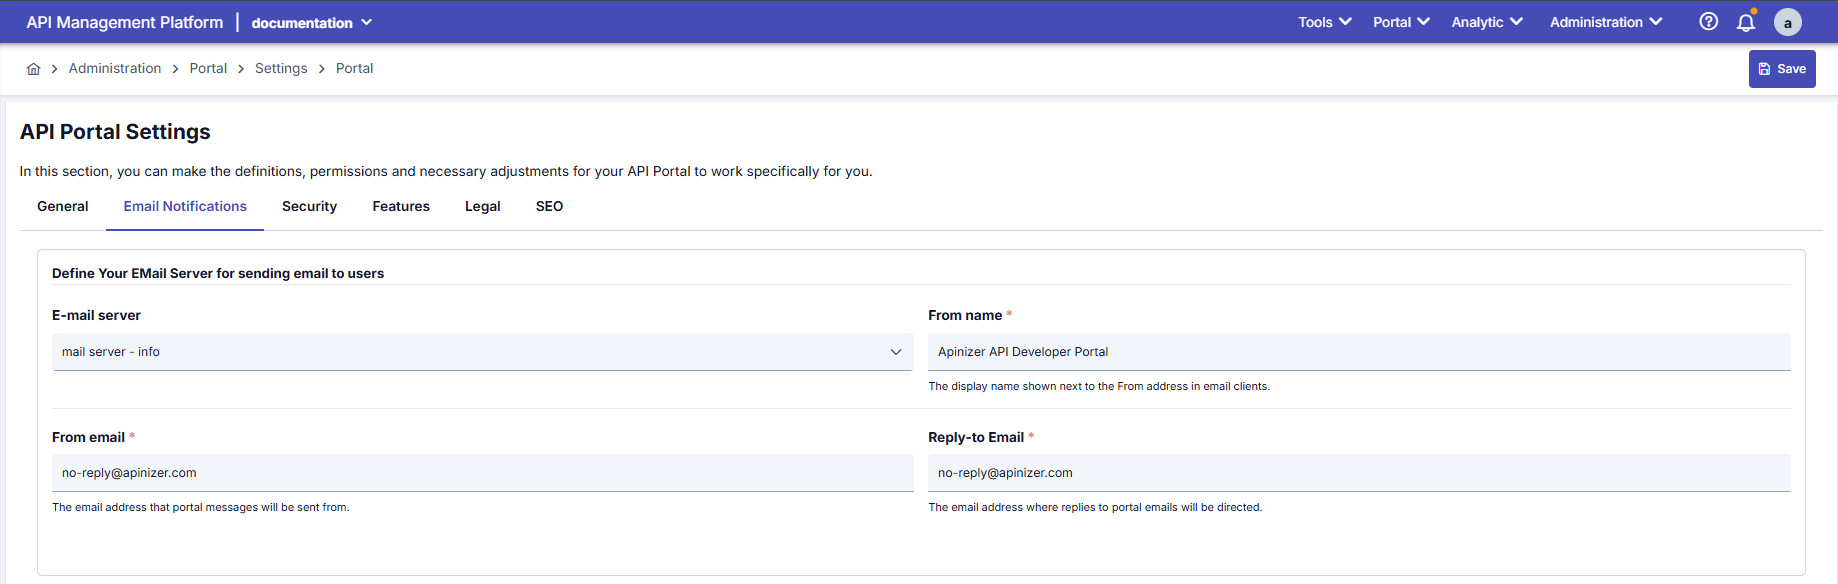Click the Settings breadcrumb link

click(281, 69)
